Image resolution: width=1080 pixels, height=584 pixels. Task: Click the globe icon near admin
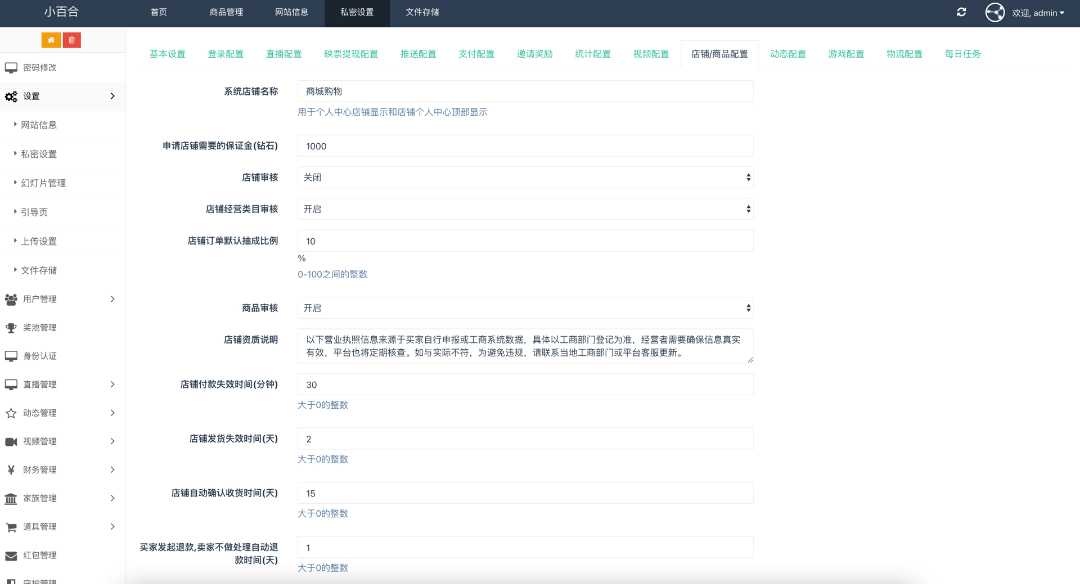pos(994,12)
